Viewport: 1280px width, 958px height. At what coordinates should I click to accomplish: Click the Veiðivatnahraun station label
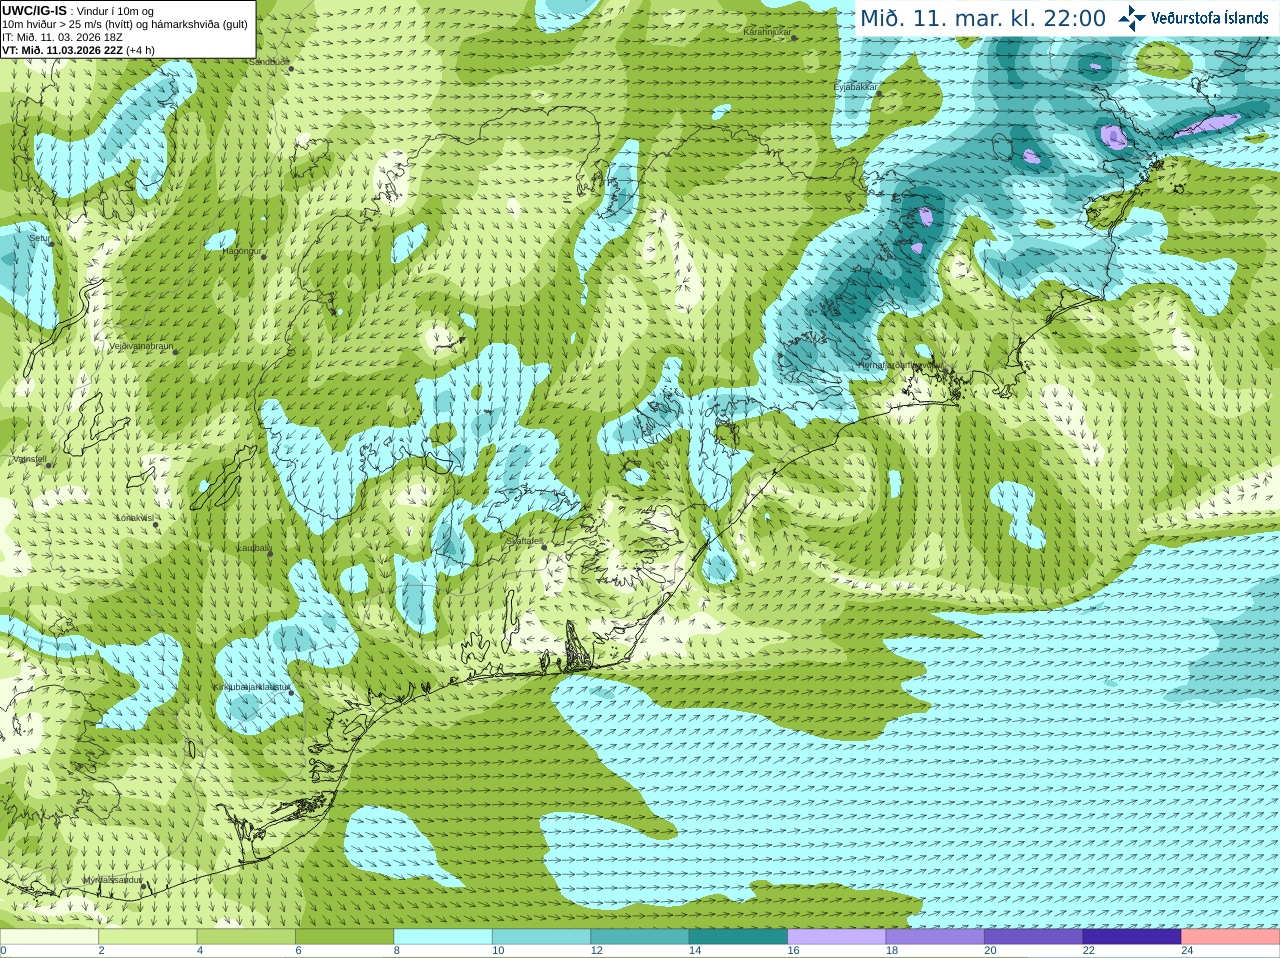141,345
